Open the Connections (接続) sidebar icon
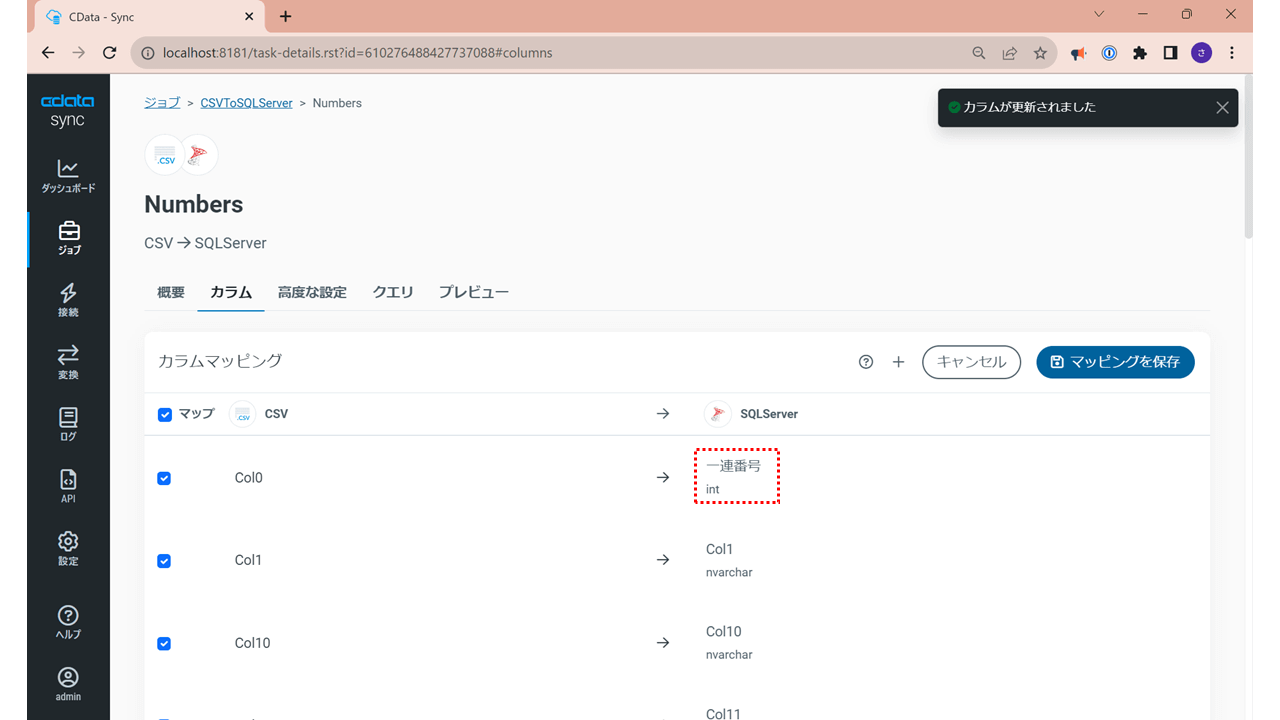This screenshot has width=1280, height=720. [68, 300]
